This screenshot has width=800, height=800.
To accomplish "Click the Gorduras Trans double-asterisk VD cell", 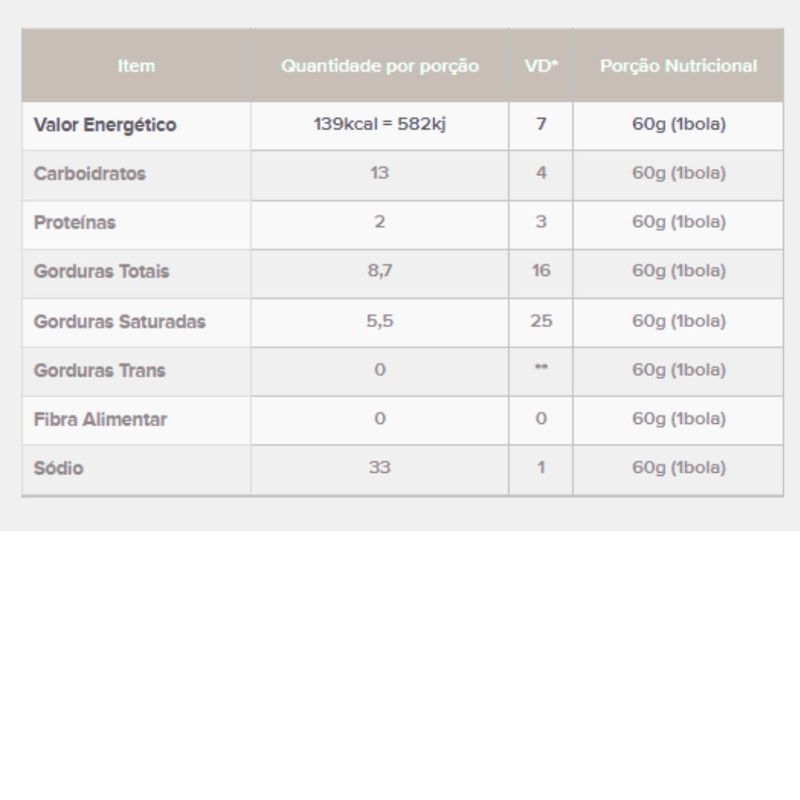I will 541,369.
